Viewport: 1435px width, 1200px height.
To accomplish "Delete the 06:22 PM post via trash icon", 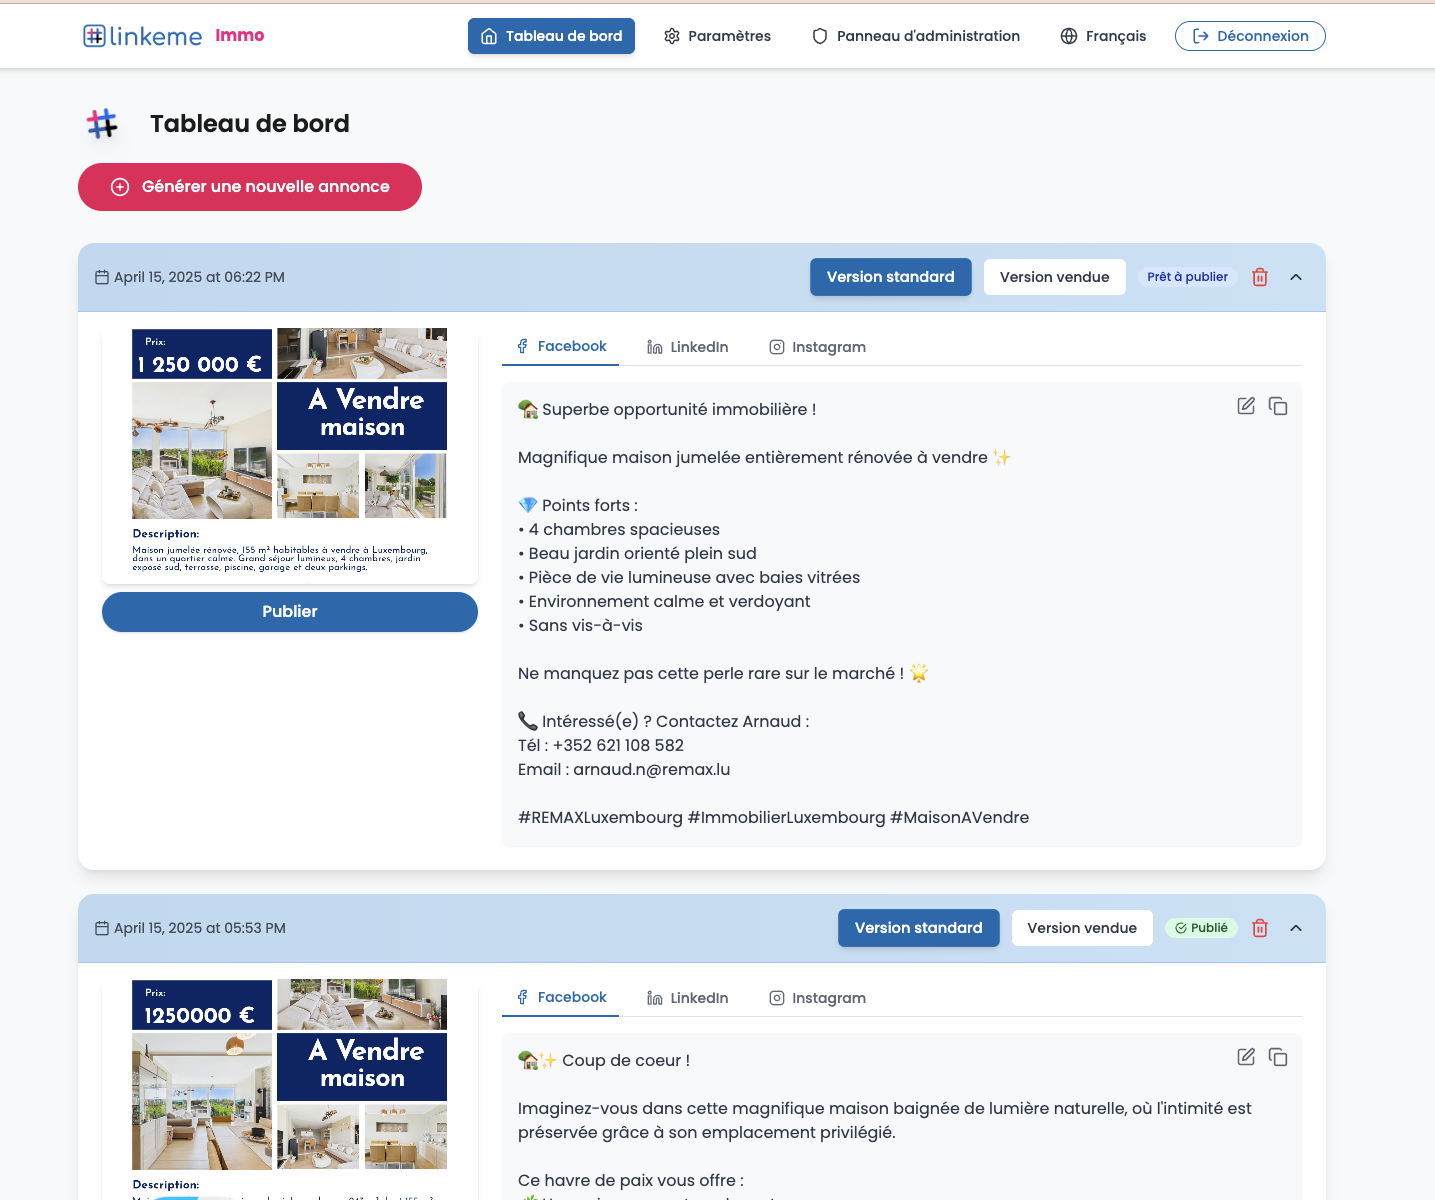I will click(1259, 277).
